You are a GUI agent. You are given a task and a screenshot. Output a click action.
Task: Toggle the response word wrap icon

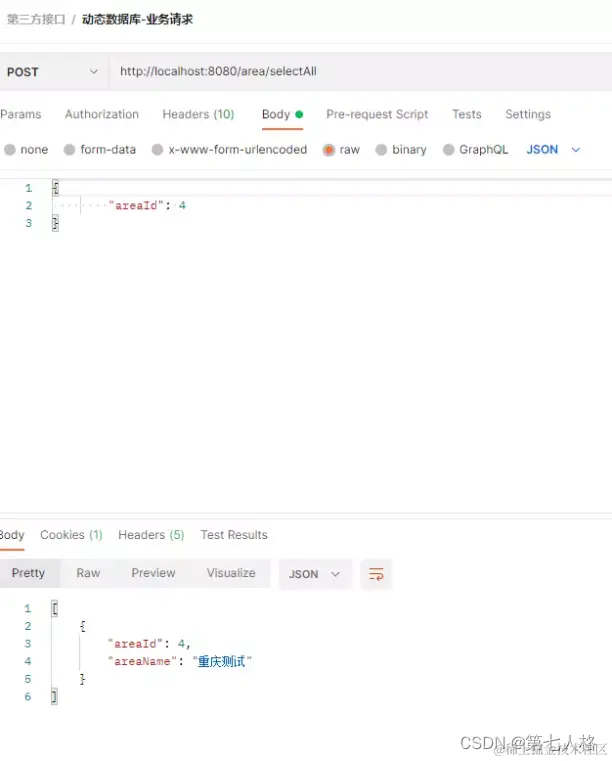pos(376,574)
